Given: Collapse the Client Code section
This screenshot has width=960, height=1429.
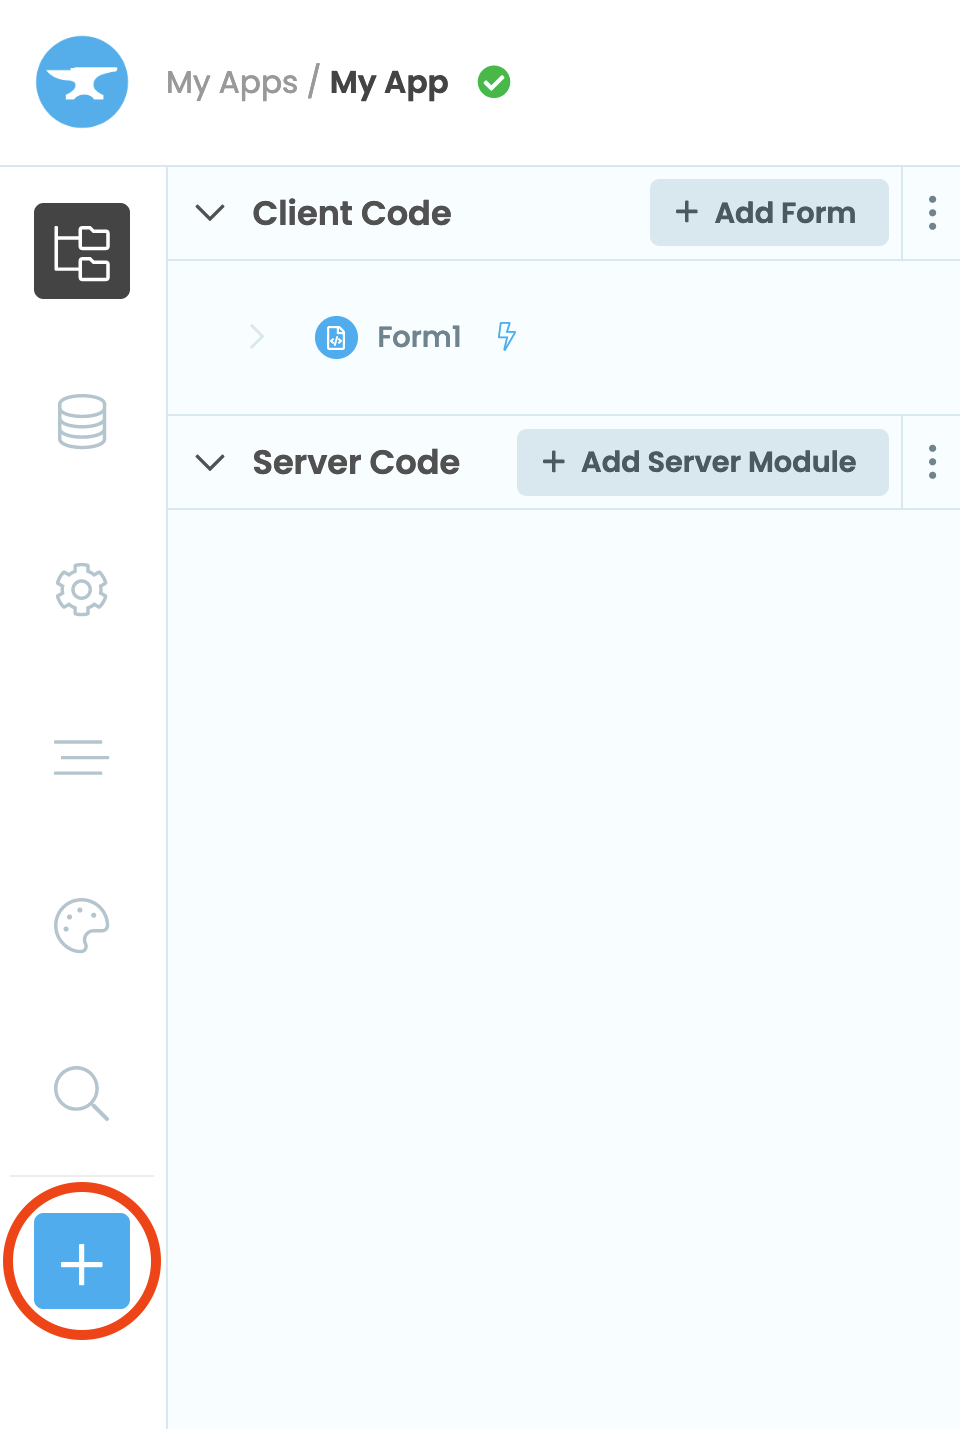Looking at the screenshot, I should [210, 212].
